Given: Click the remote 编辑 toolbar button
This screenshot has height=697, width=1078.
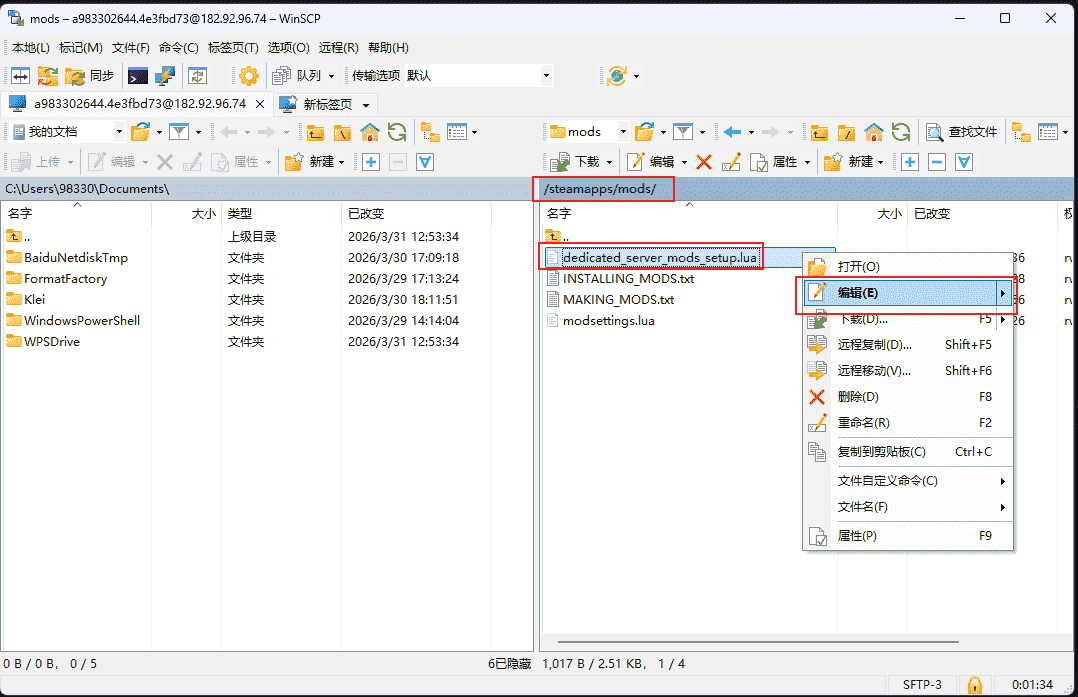Looking at the screenshot, I should point(651,162).
